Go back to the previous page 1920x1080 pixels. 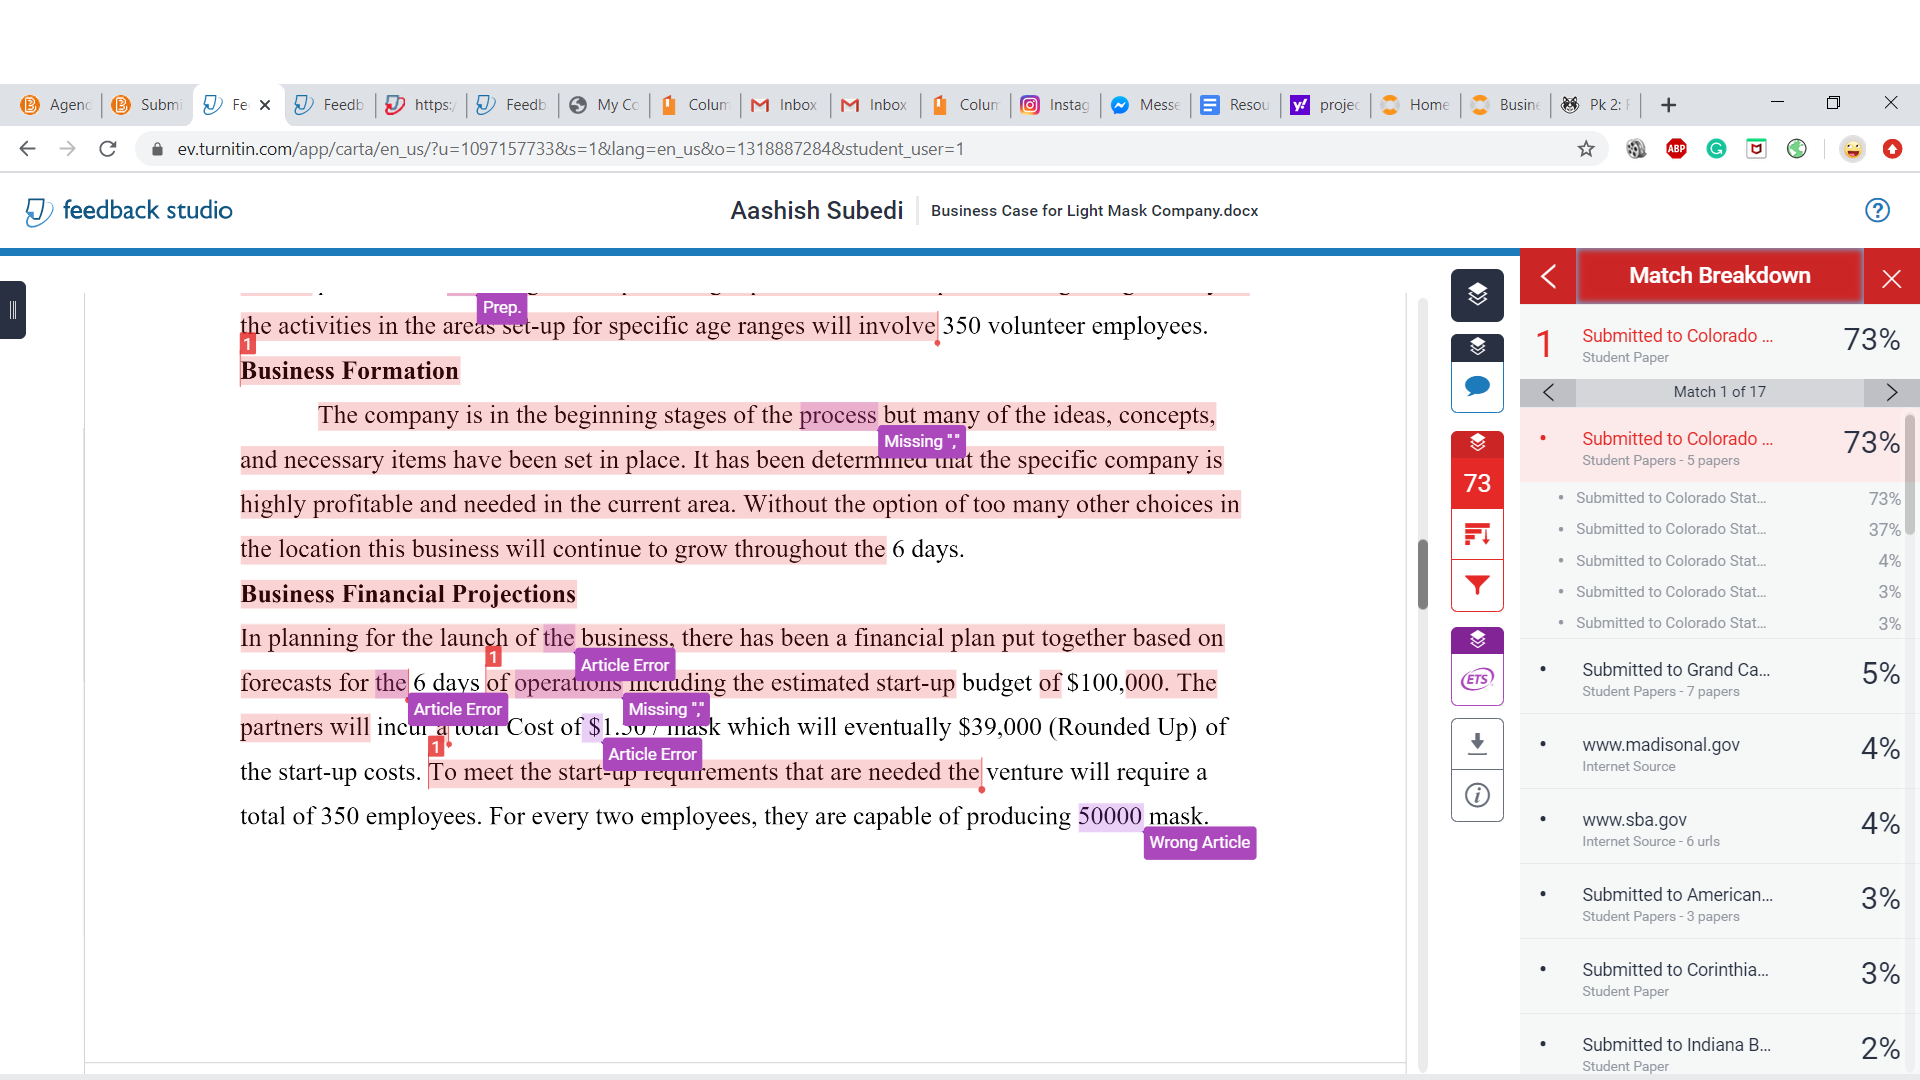[27, 149]
